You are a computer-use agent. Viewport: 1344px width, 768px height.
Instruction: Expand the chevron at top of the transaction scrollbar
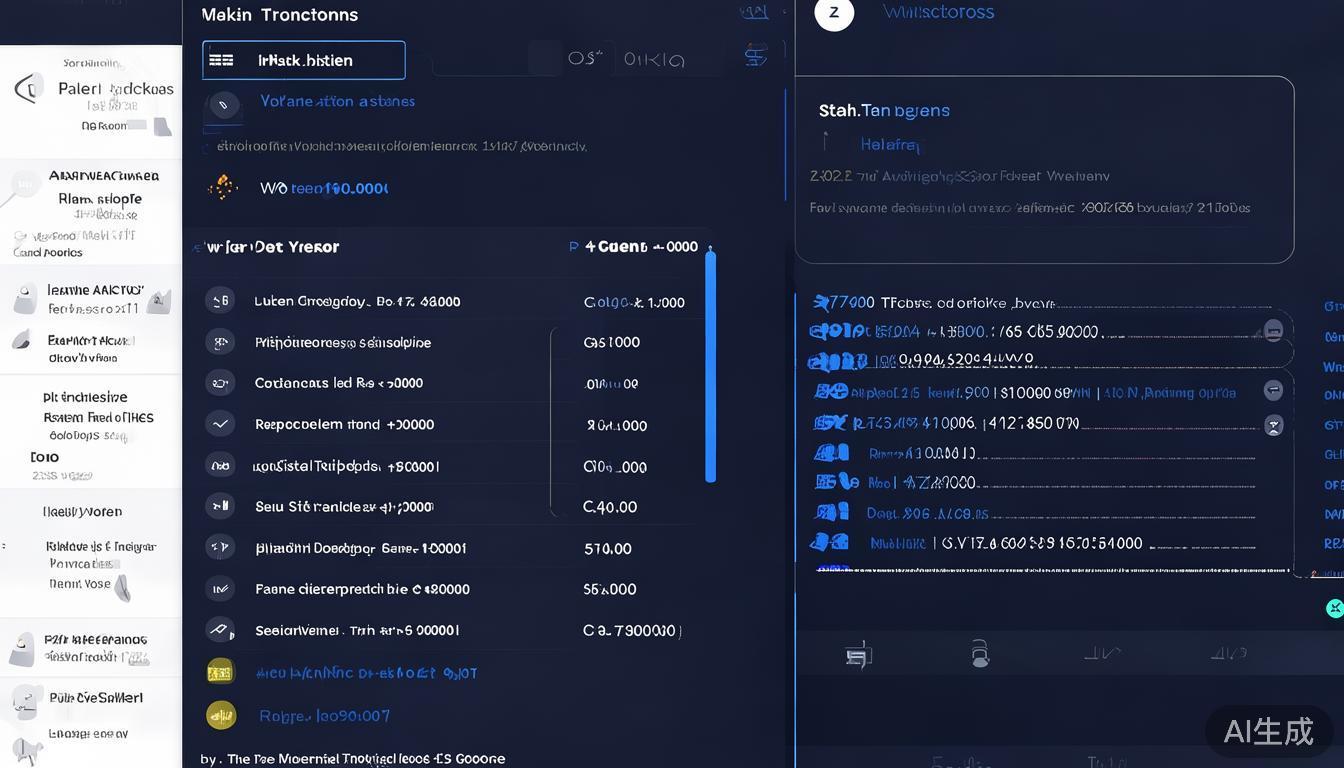709,247
